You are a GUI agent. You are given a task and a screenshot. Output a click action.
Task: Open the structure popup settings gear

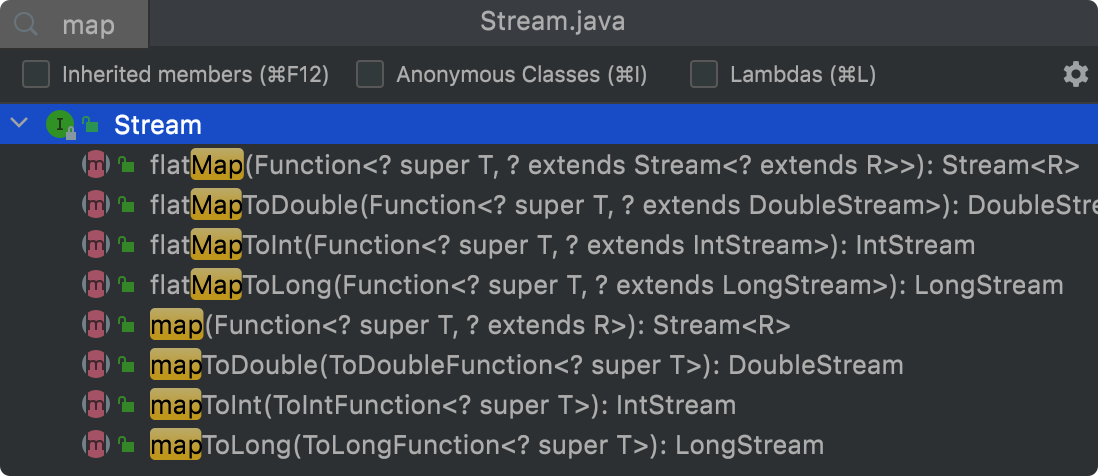1076,74
